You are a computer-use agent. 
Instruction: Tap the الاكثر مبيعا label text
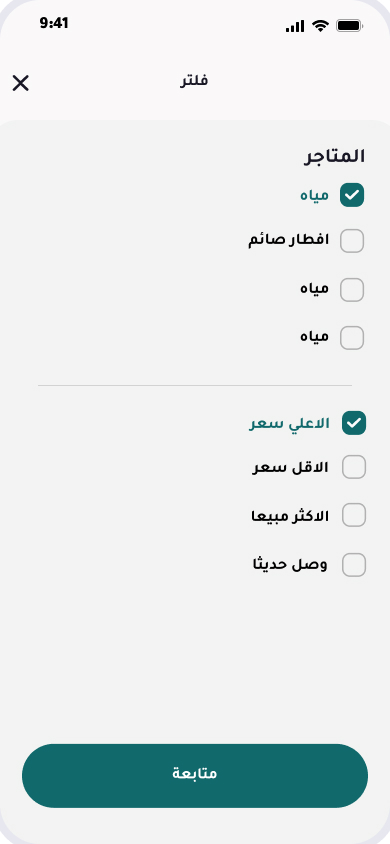click(x=290, y=516)
